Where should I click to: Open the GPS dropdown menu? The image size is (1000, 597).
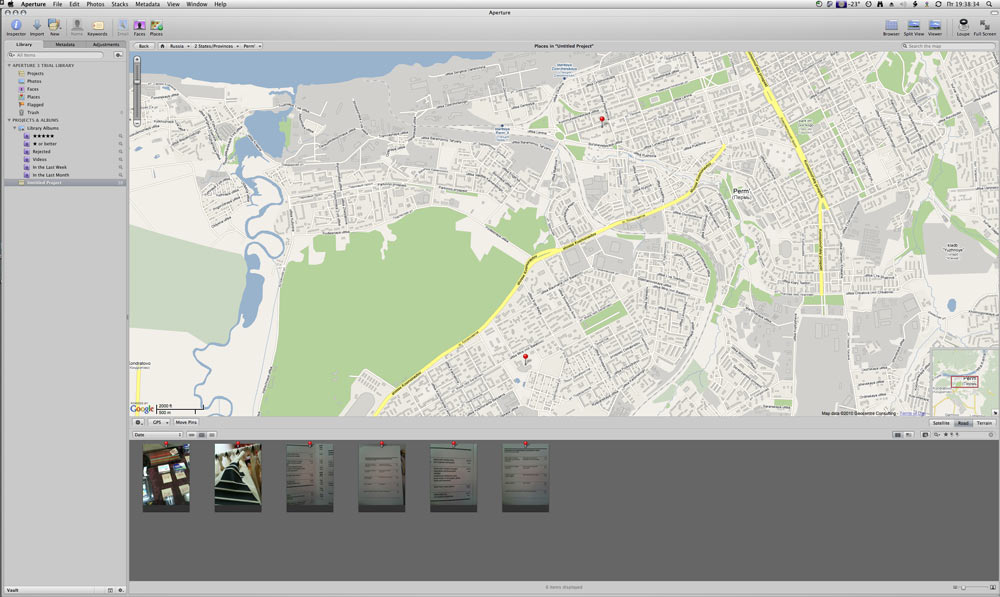pos(159,422)
